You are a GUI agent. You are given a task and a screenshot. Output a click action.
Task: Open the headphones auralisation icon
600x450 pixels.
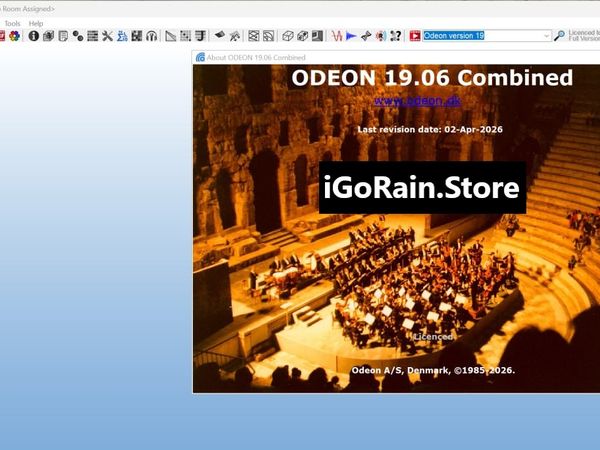pos(151,36)
